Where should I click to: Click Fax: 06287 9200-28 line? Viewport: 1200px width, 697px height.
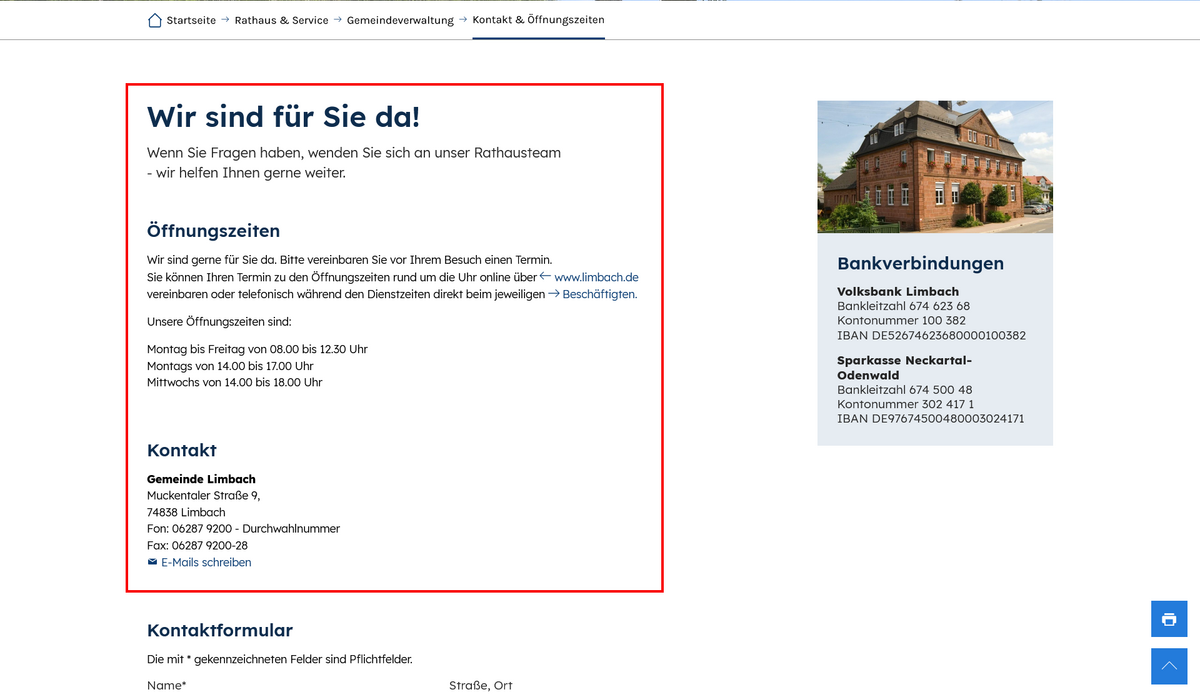pyautogui.click(x=197, y=545)
